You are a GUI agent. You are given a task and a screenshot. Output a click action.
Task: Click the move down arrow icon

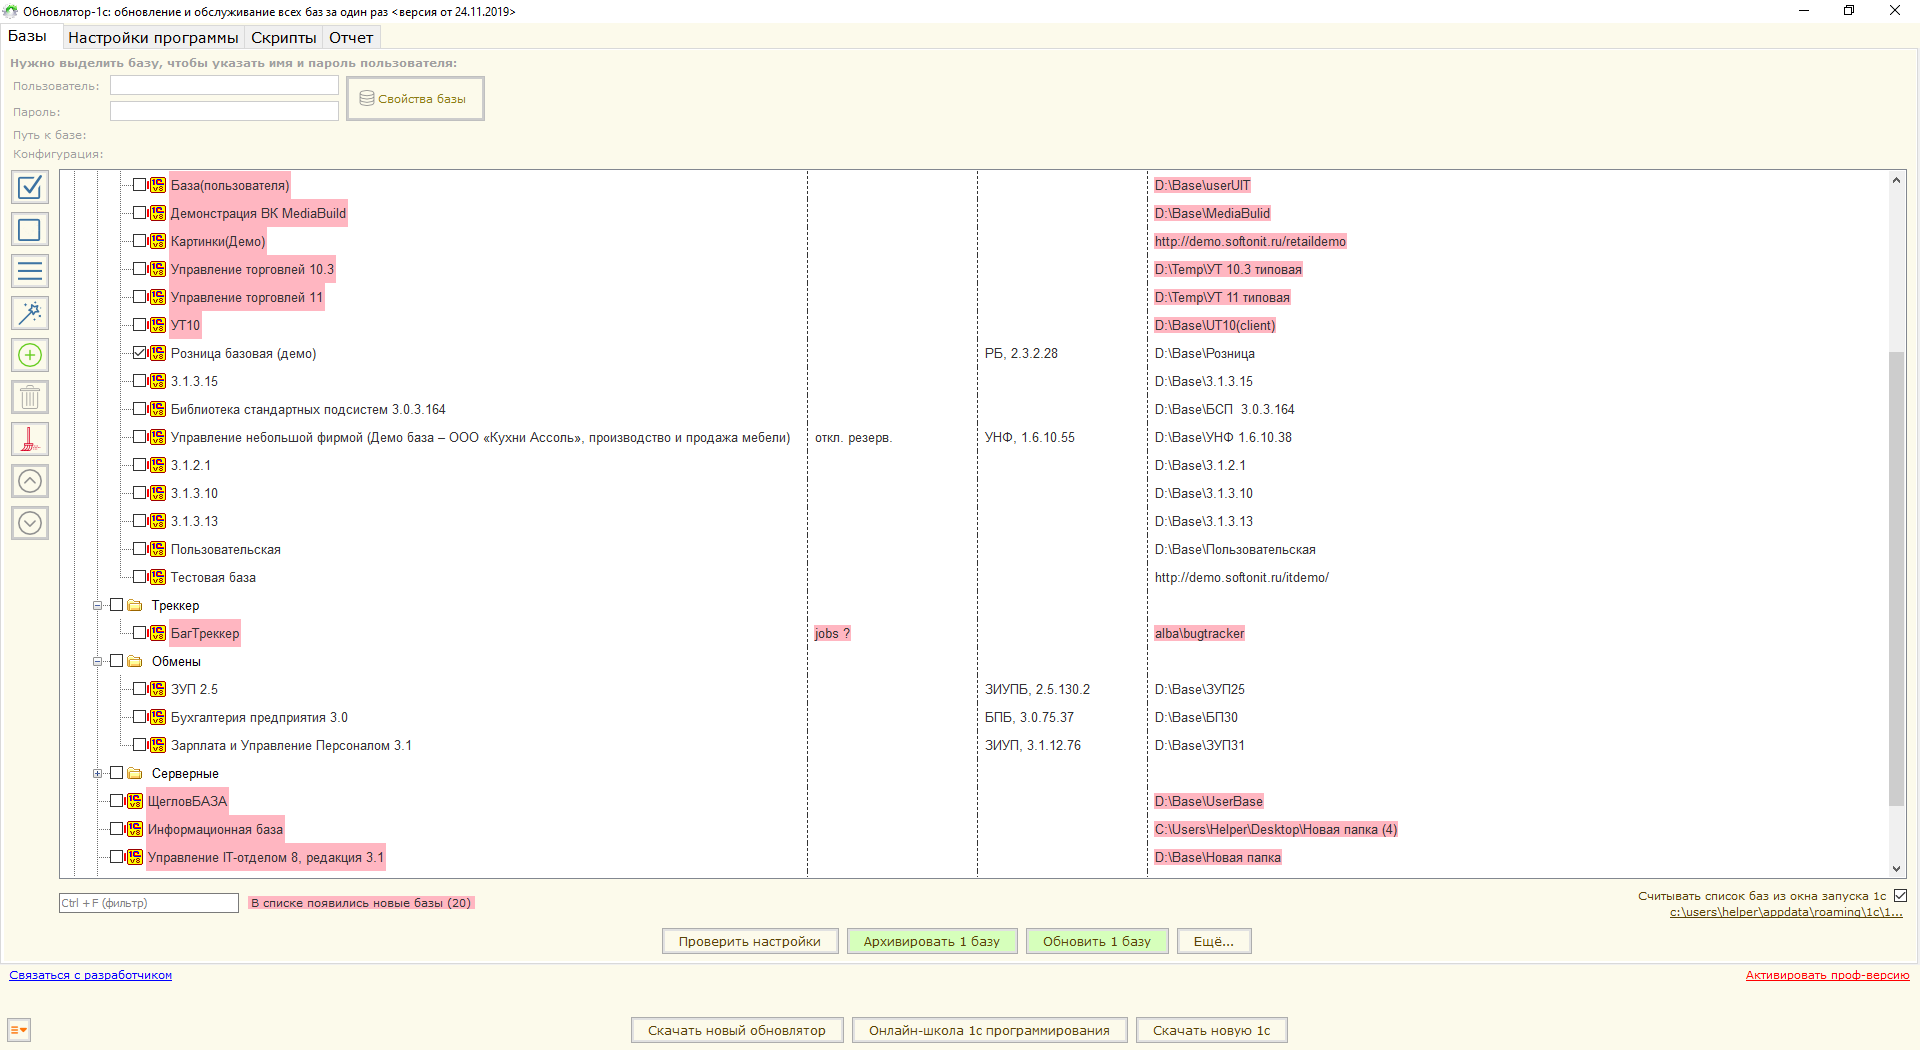[x=30, y=523]
